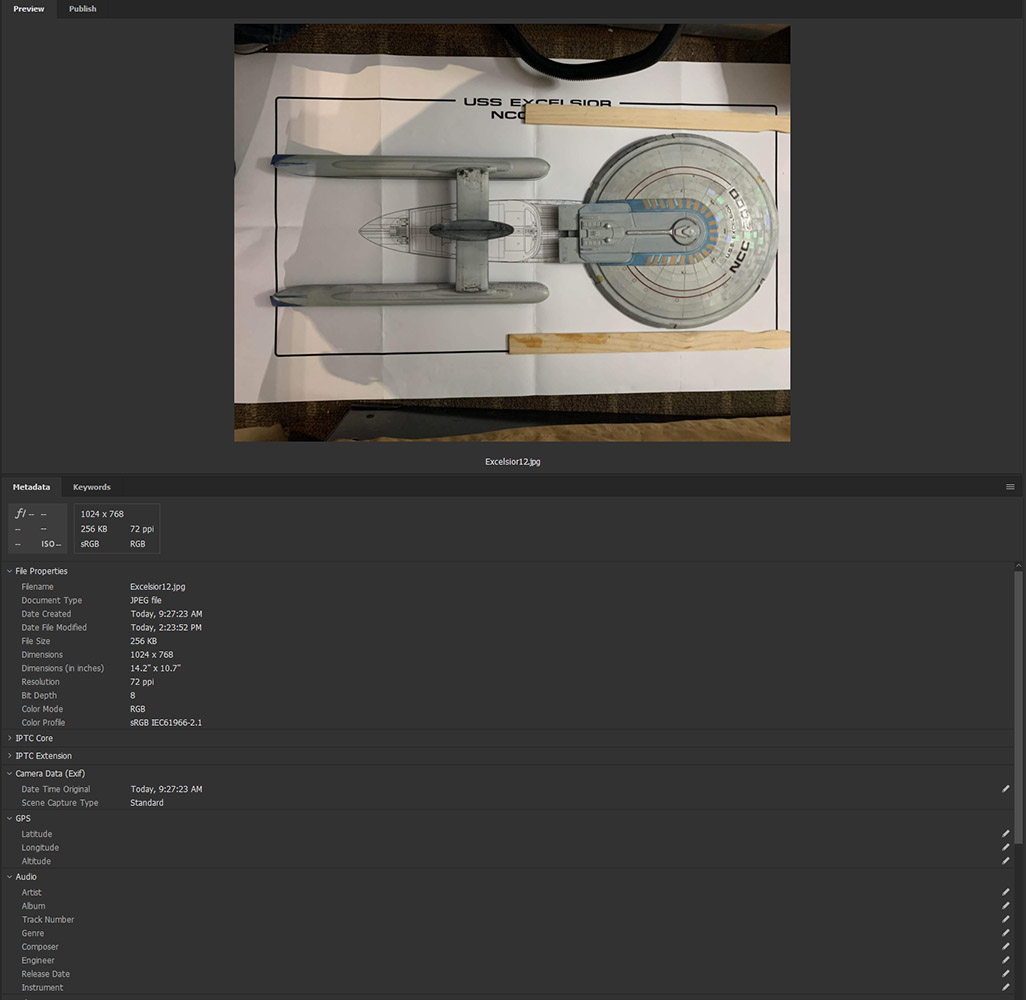1026x1000 pixels.
Task: Collapse the Audio section
Action: tap(10, 876)
